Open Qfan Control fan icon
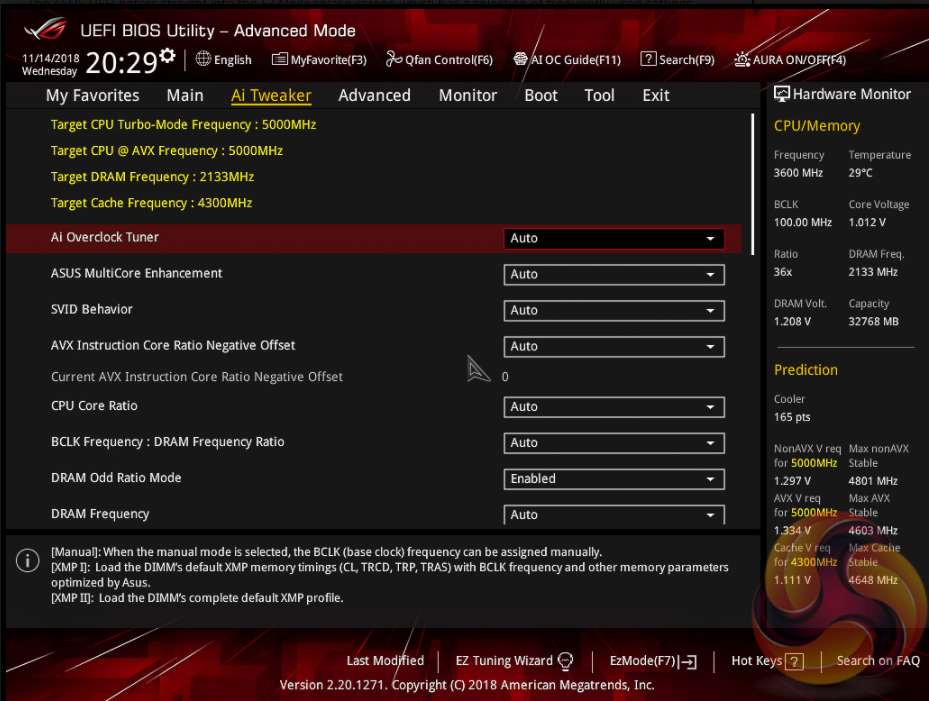Screen dimensions: 929x701 (x=394, y=59)
